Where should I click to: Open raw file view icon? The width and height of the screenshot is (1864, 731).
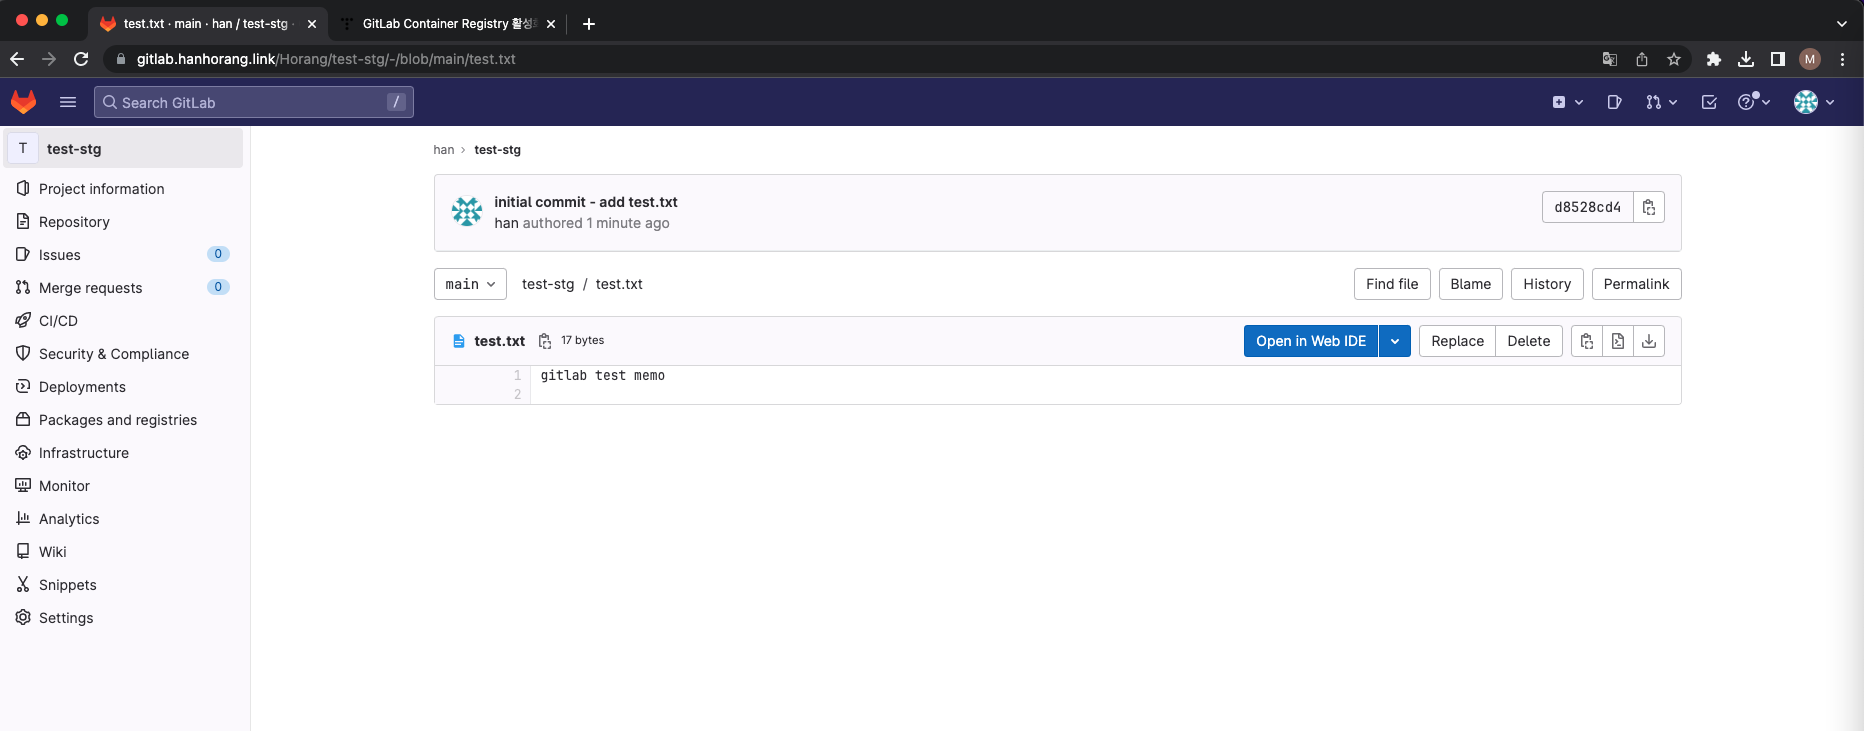[1618, 341]
